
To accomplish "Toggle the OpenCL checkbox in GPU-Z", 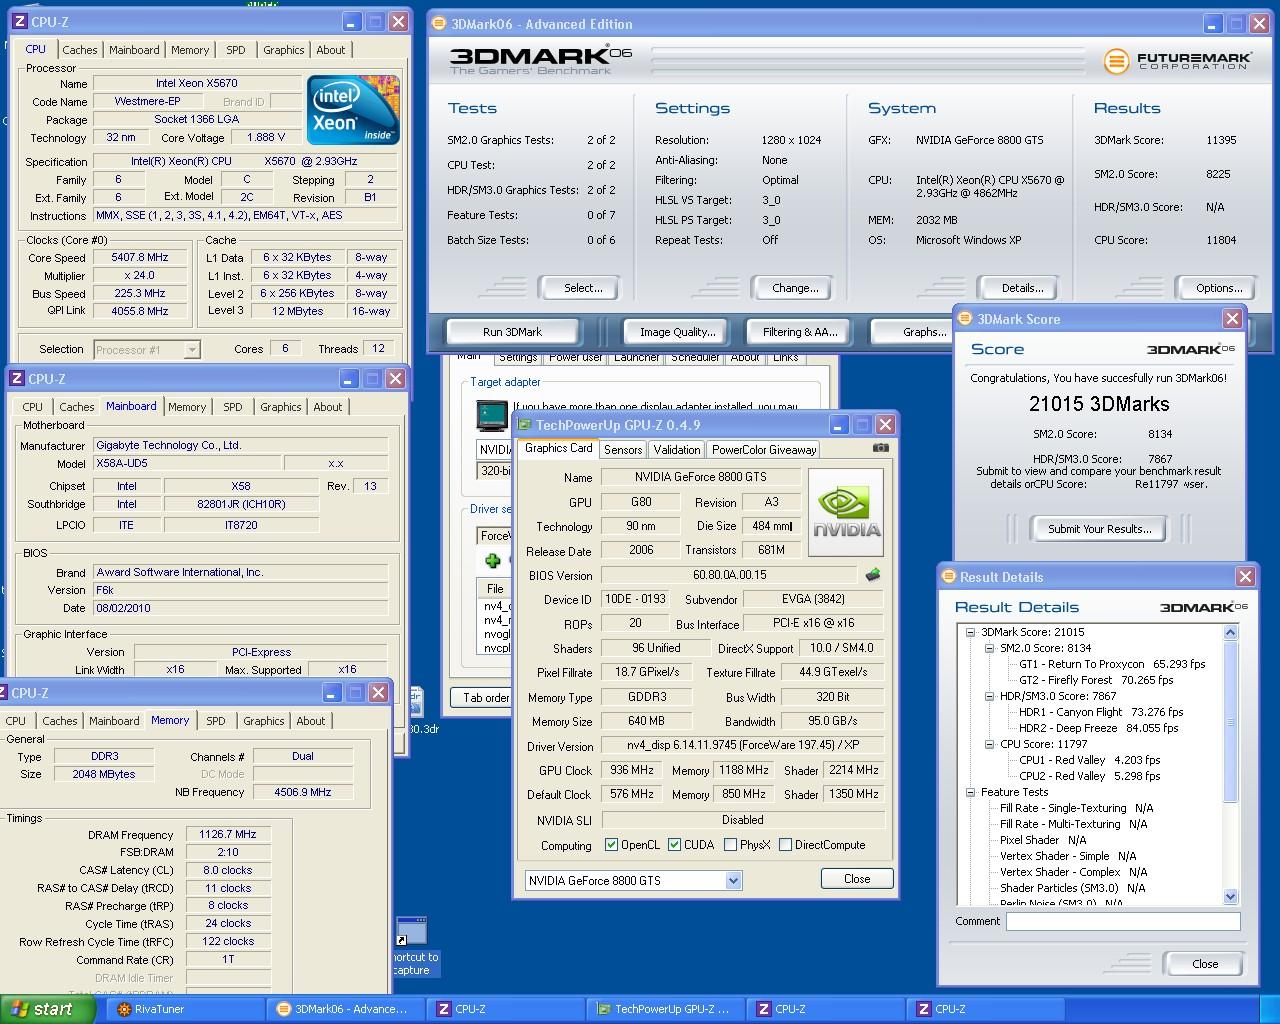I will click(x=611, y=845).
